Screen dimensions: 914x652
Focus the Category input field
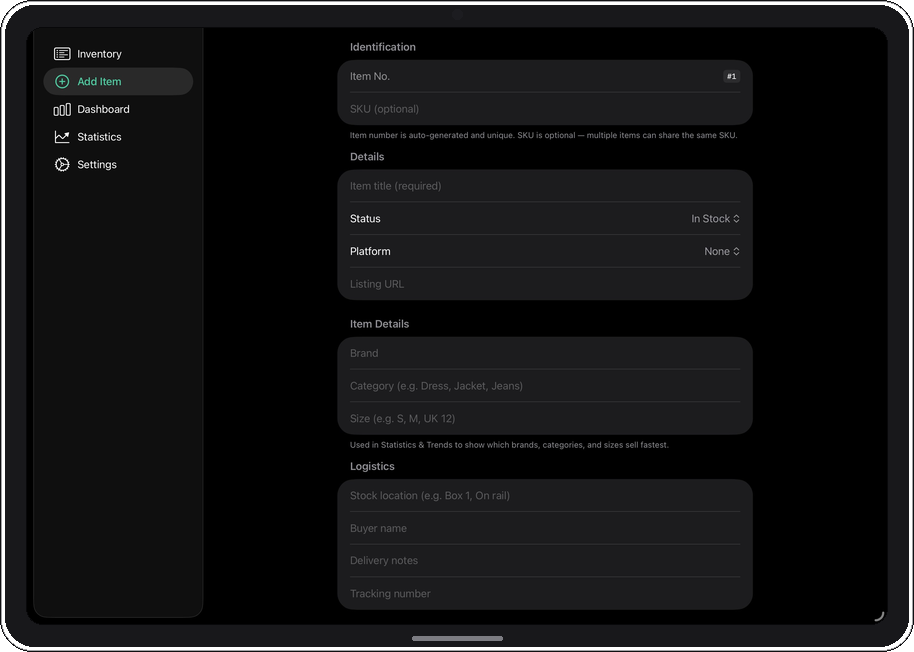coord(545,386)
